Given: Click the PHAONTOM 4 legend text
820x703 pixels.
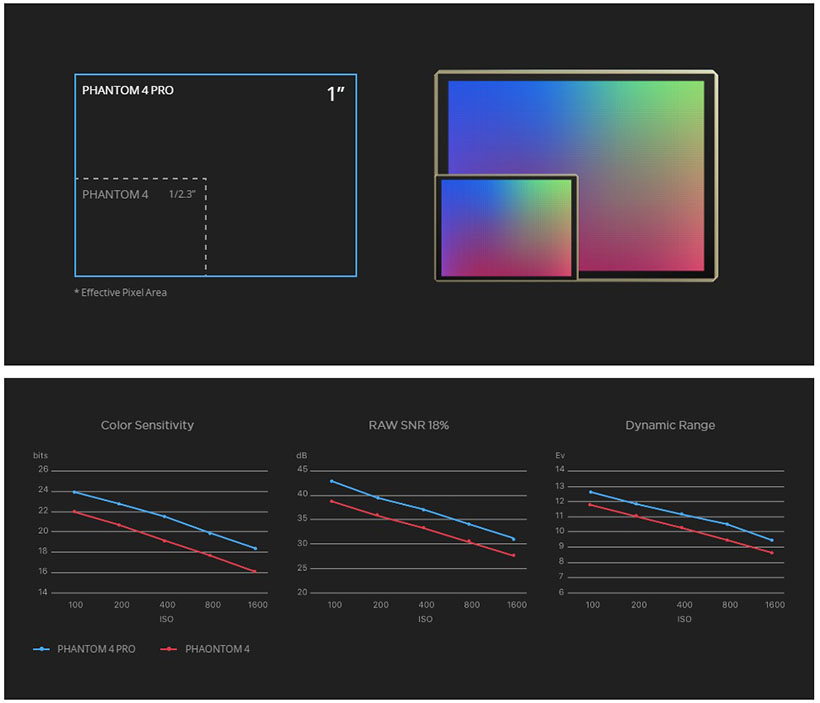Looking at the screenshot, I should coord(217,649).
